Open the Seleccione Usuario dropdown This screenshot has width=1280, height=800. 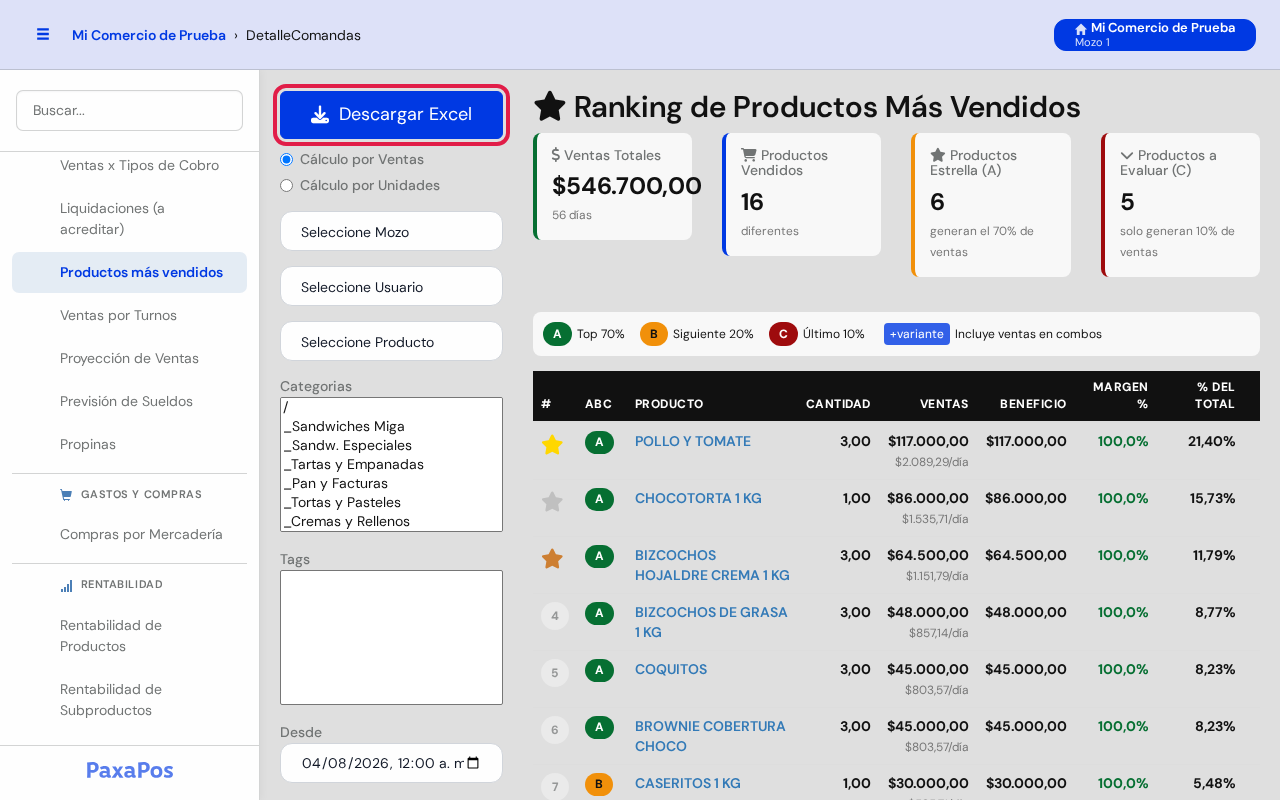tap(391, 286)
